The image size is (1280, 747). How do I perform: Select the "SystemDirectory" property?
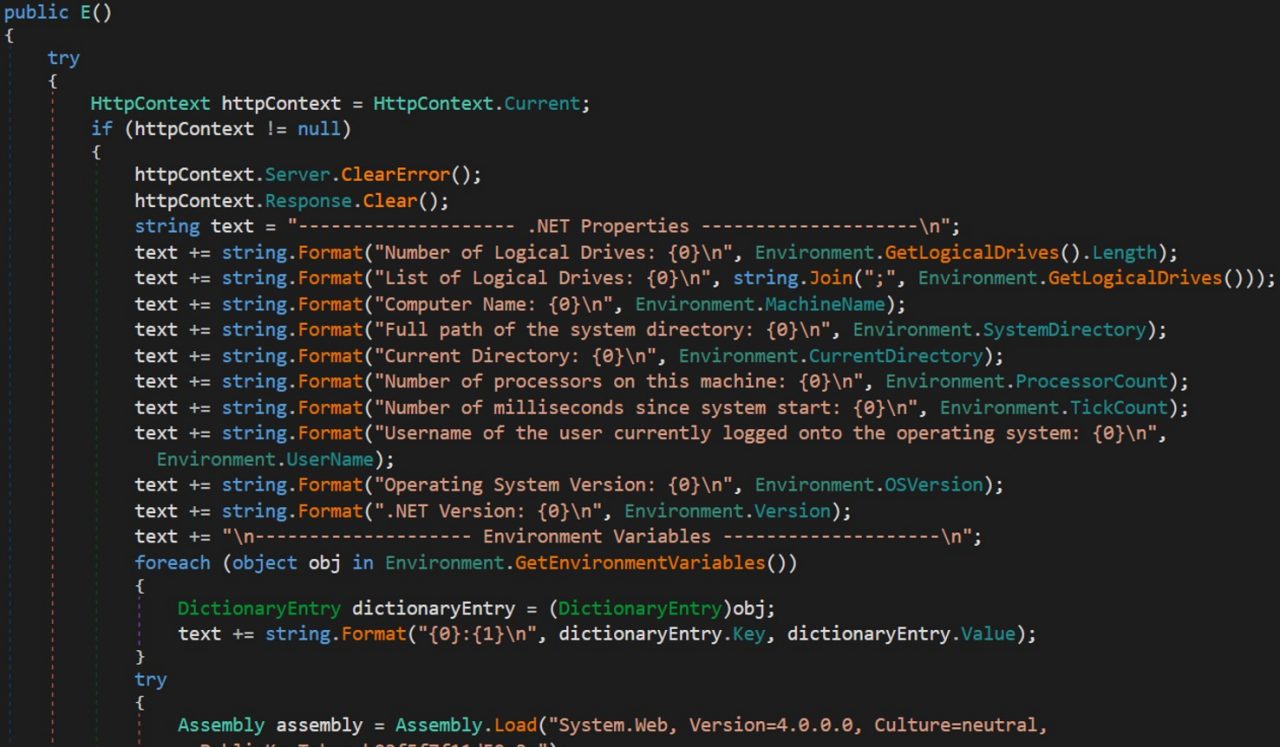click(1065, 330)
